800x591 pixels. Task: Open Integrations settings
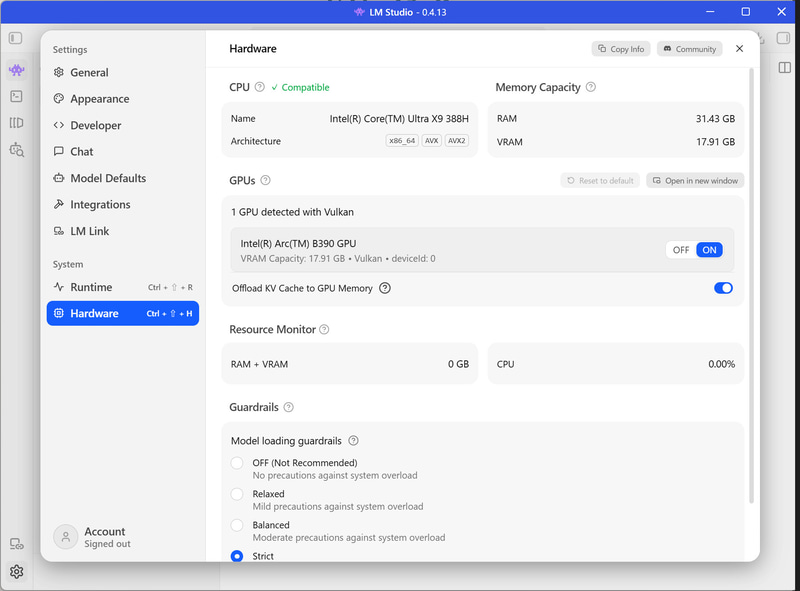point(122,205)
